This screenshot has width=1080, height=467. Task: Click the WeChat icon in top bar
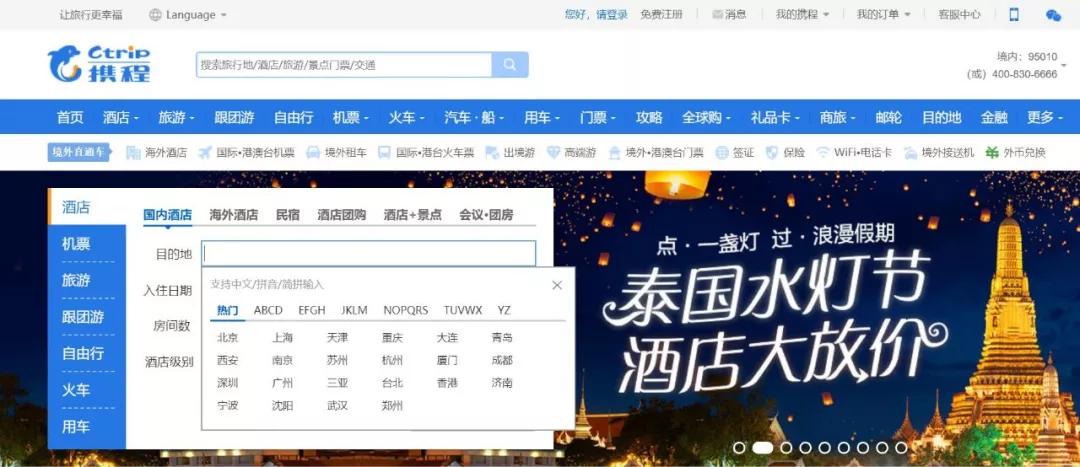(1053, 14)
